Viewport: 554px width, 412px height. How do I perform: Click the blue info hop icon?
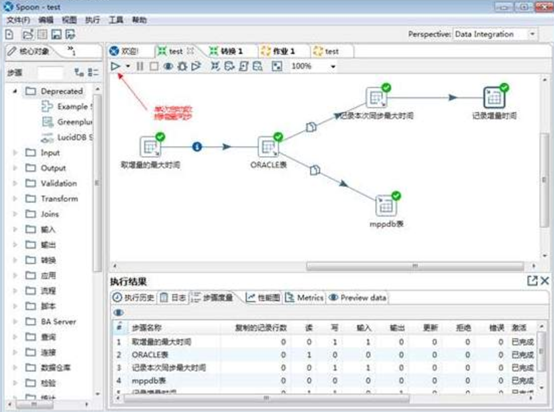[197, 147]
